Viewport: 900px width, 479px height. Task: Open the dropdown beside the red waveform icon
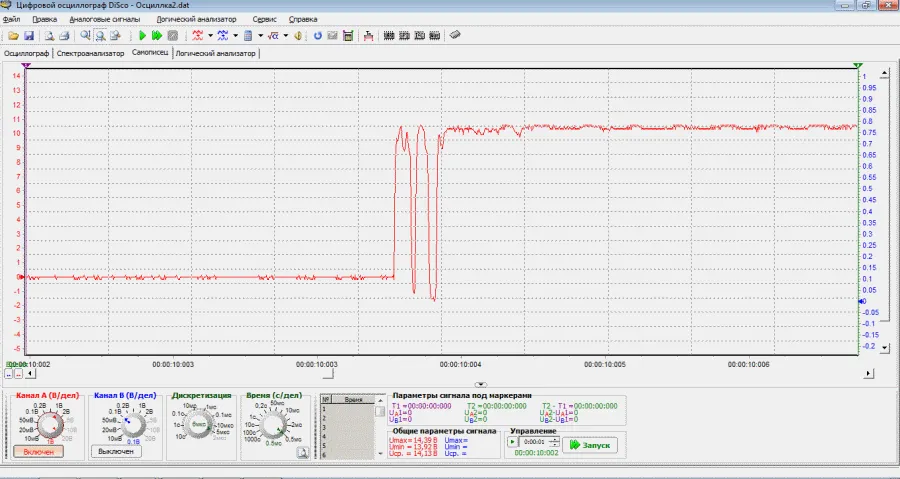210,36
